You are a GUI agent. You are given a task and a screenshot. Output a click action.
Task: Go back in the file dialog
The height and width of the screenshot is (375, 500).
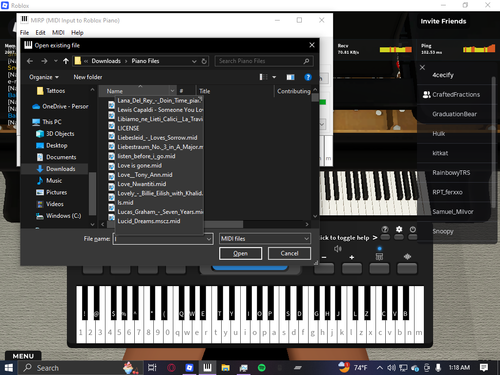point(30,61)
